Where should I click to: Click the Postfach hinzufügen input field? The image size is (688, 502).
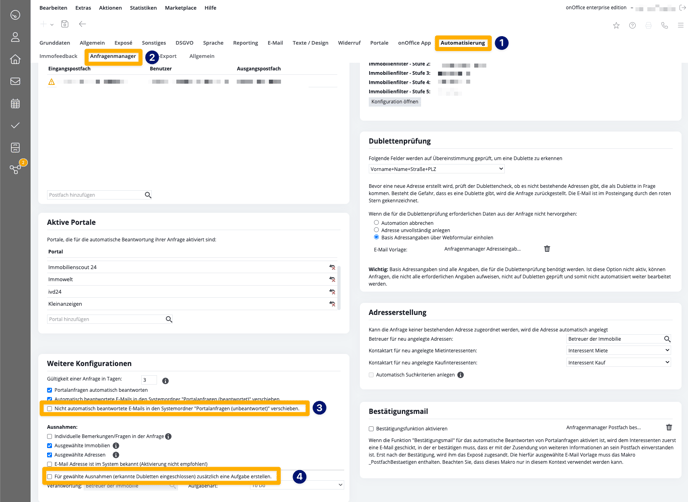[95, 195]
